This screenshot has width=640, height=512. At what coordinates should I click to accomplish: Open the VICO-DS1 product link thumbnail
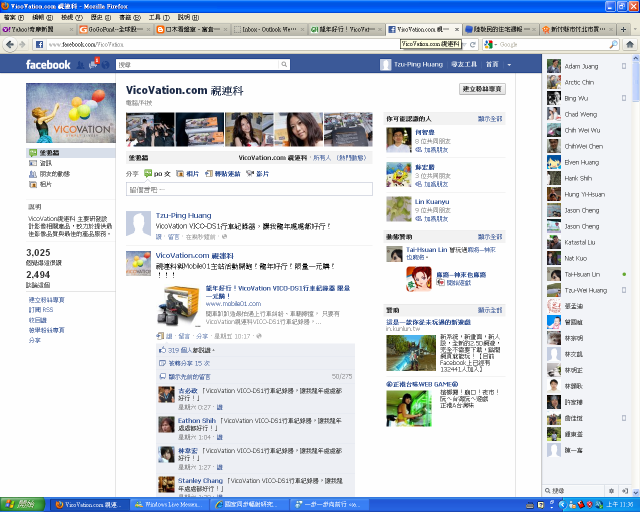179,306
